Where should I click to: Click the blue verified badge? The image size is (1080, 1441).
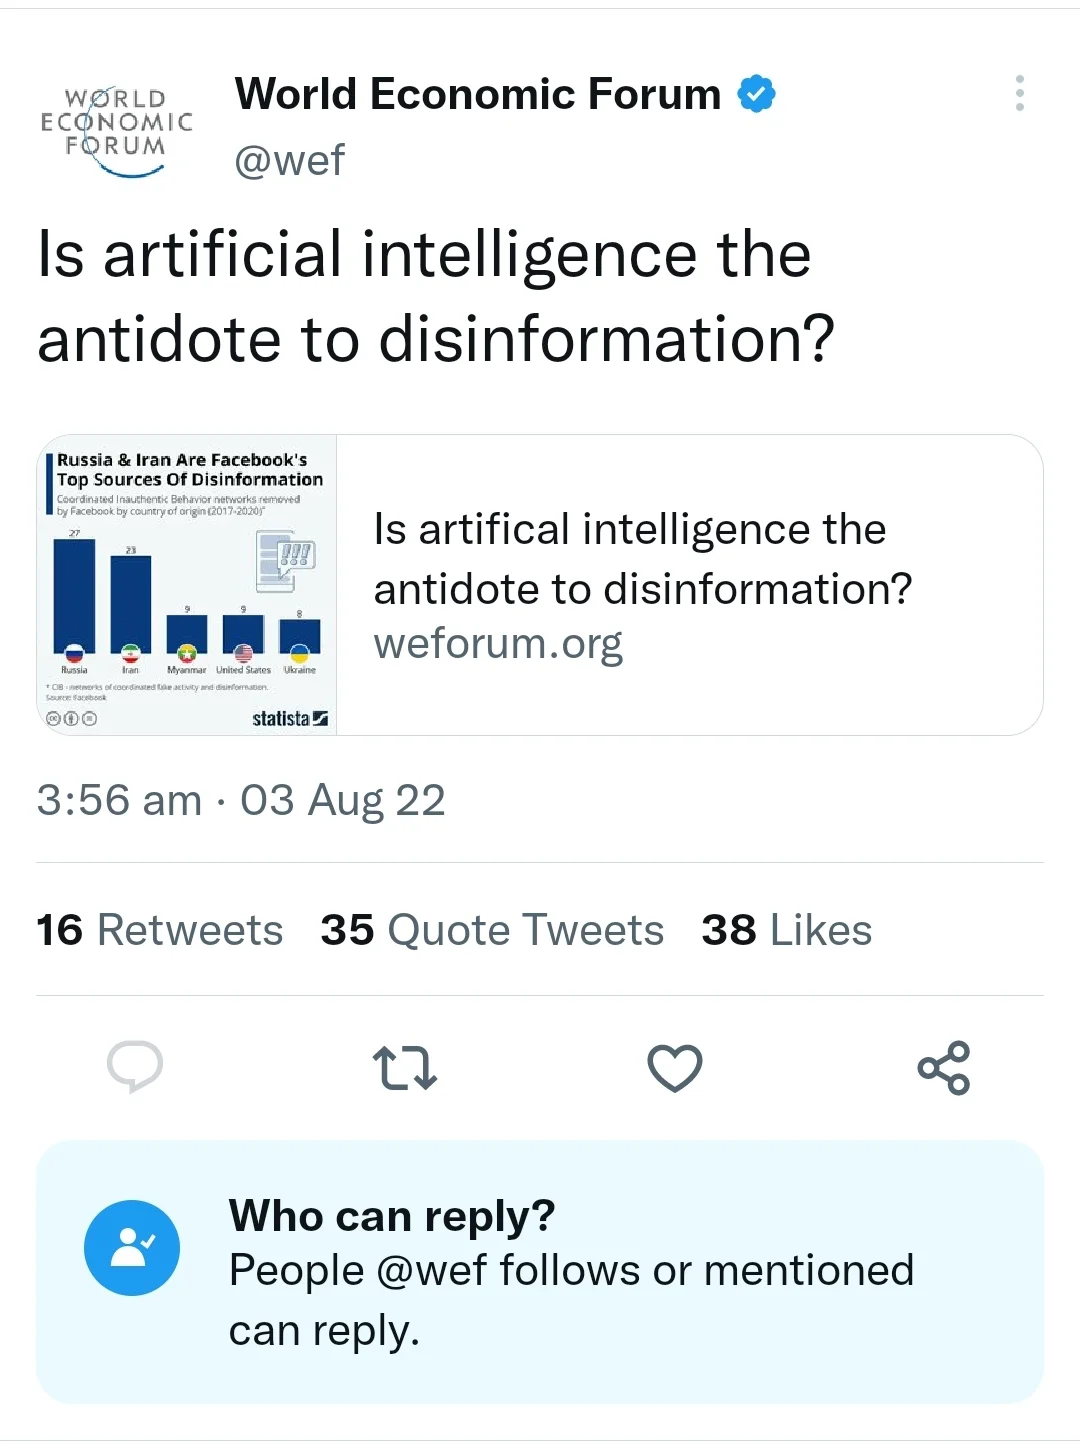click(757, 94)
